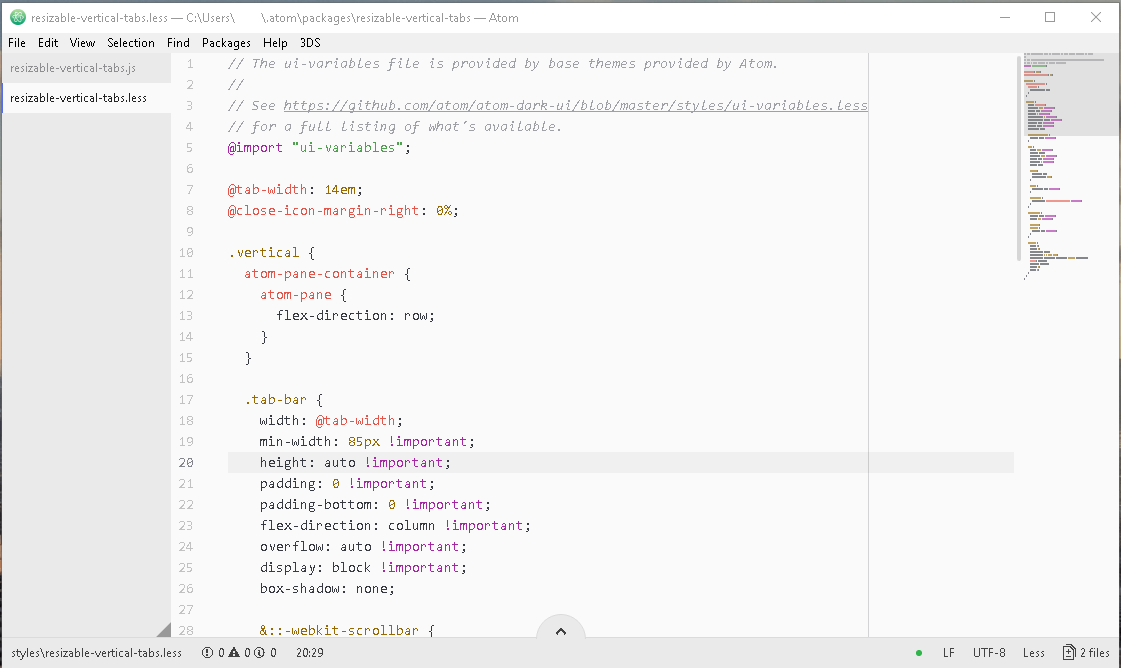Open the Packages menu

[x=226, y=42]
